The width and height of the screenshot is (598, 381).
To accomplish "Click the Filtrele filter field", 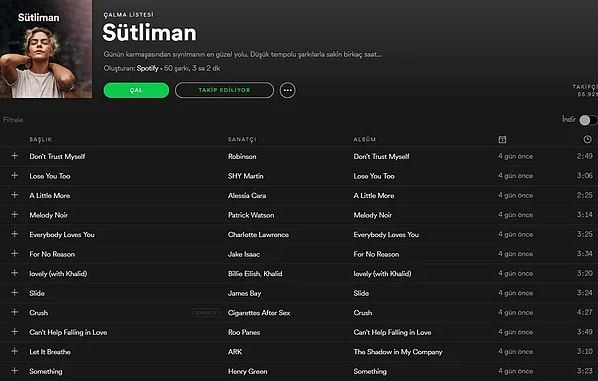I will click(x=13, y=120).
